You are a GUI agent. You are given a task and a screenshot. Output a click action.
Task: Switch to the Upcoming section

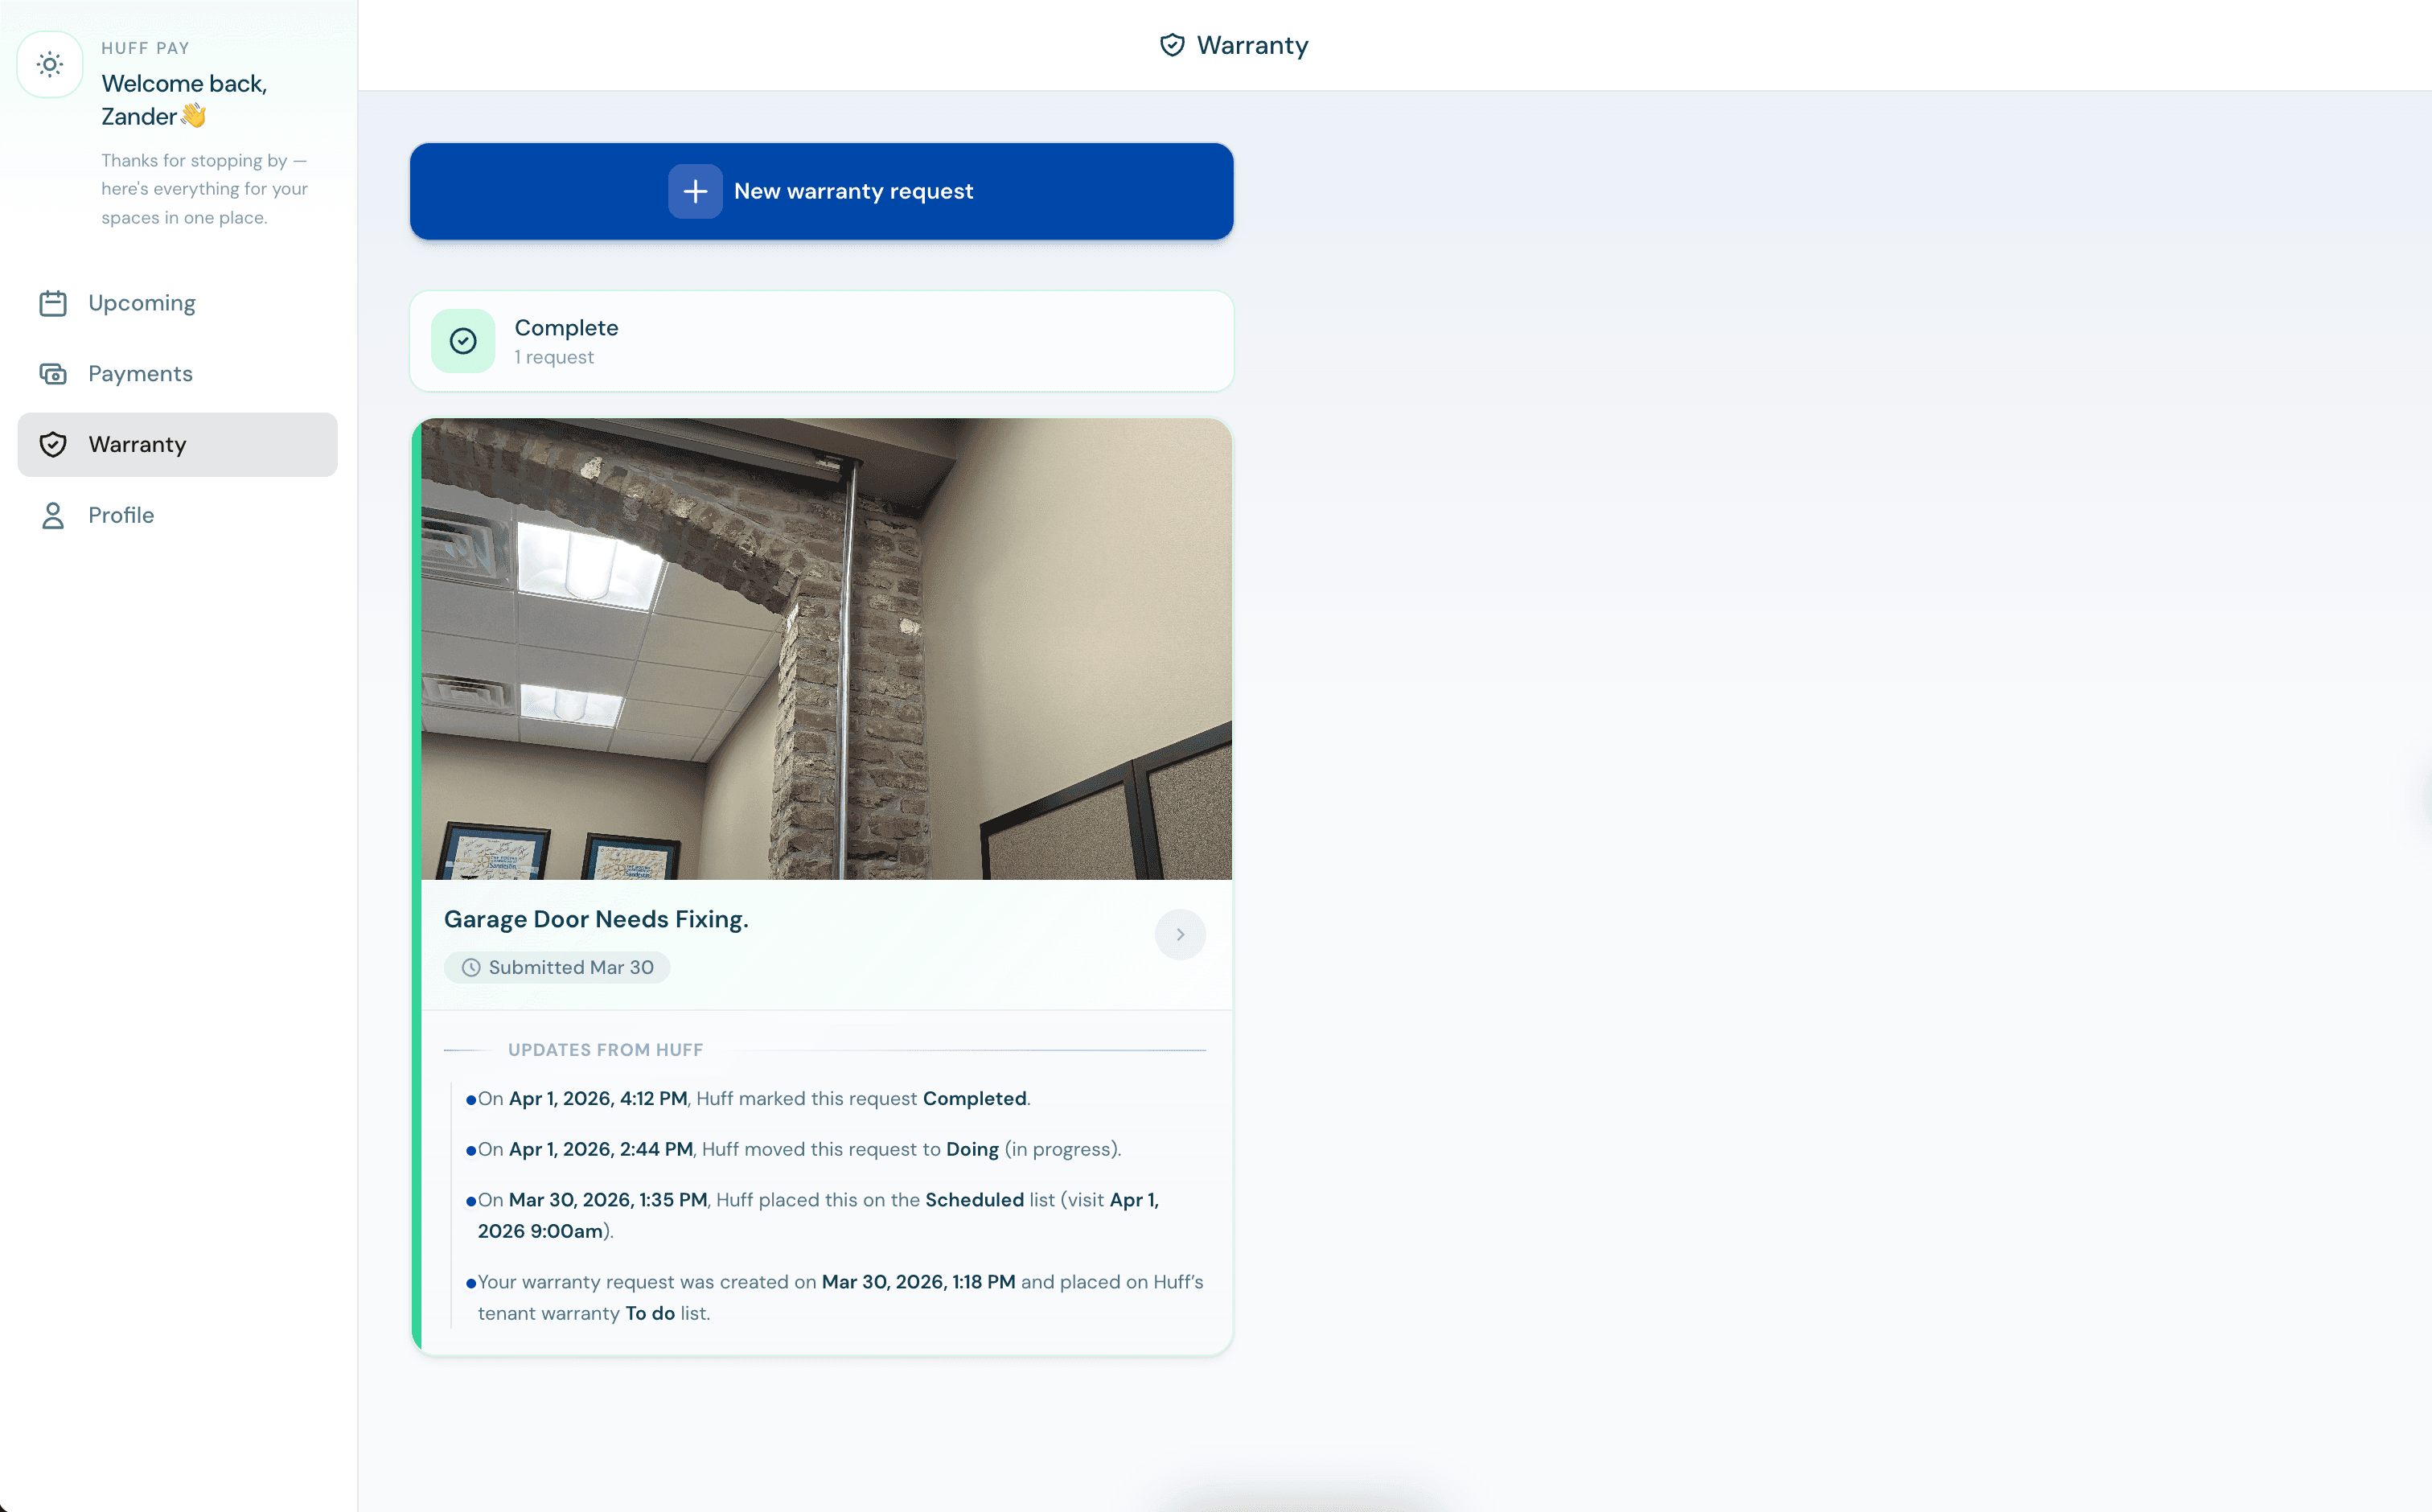[x=141, y=302]
